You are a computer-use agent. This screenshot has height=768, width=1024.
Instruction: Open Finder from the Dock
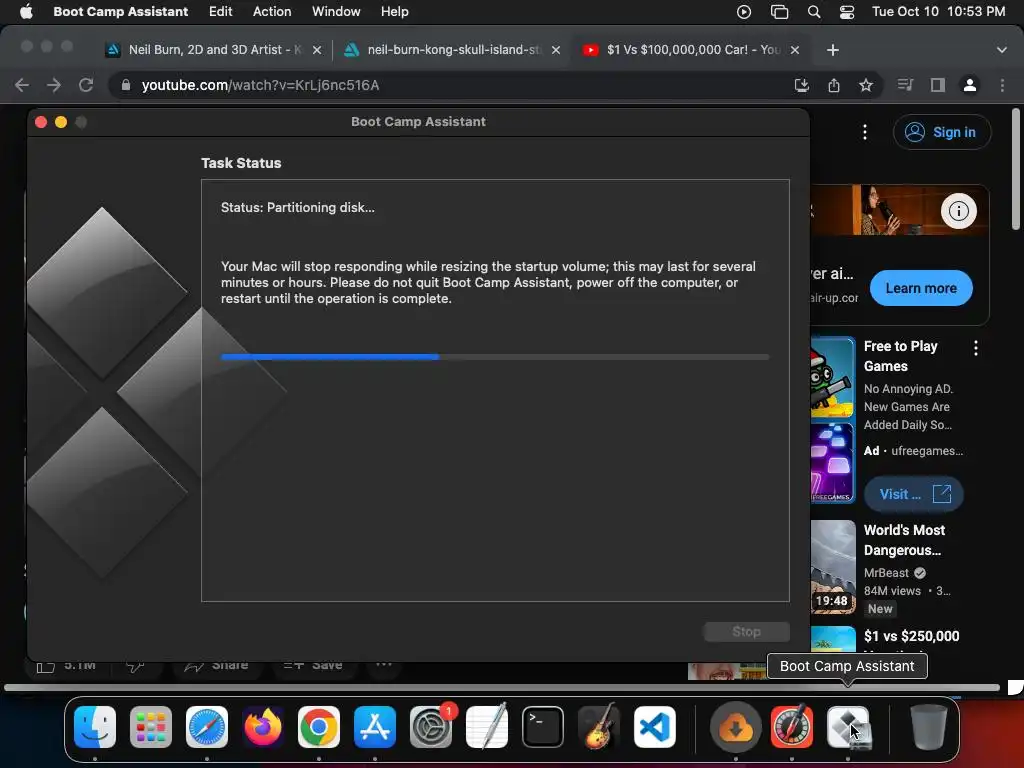coord(95,727)
